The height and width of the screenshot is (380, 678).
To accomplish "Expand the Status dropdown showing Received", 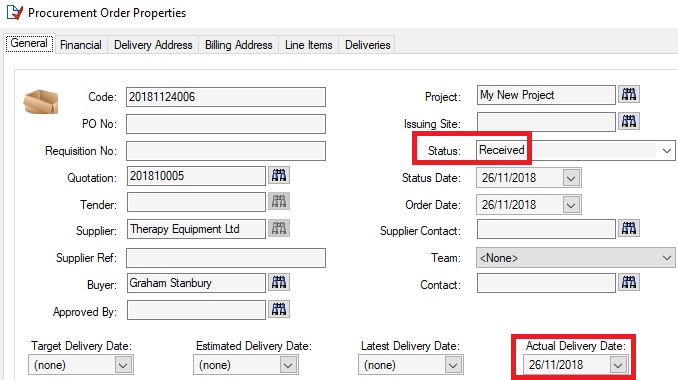I will [666, 151].
